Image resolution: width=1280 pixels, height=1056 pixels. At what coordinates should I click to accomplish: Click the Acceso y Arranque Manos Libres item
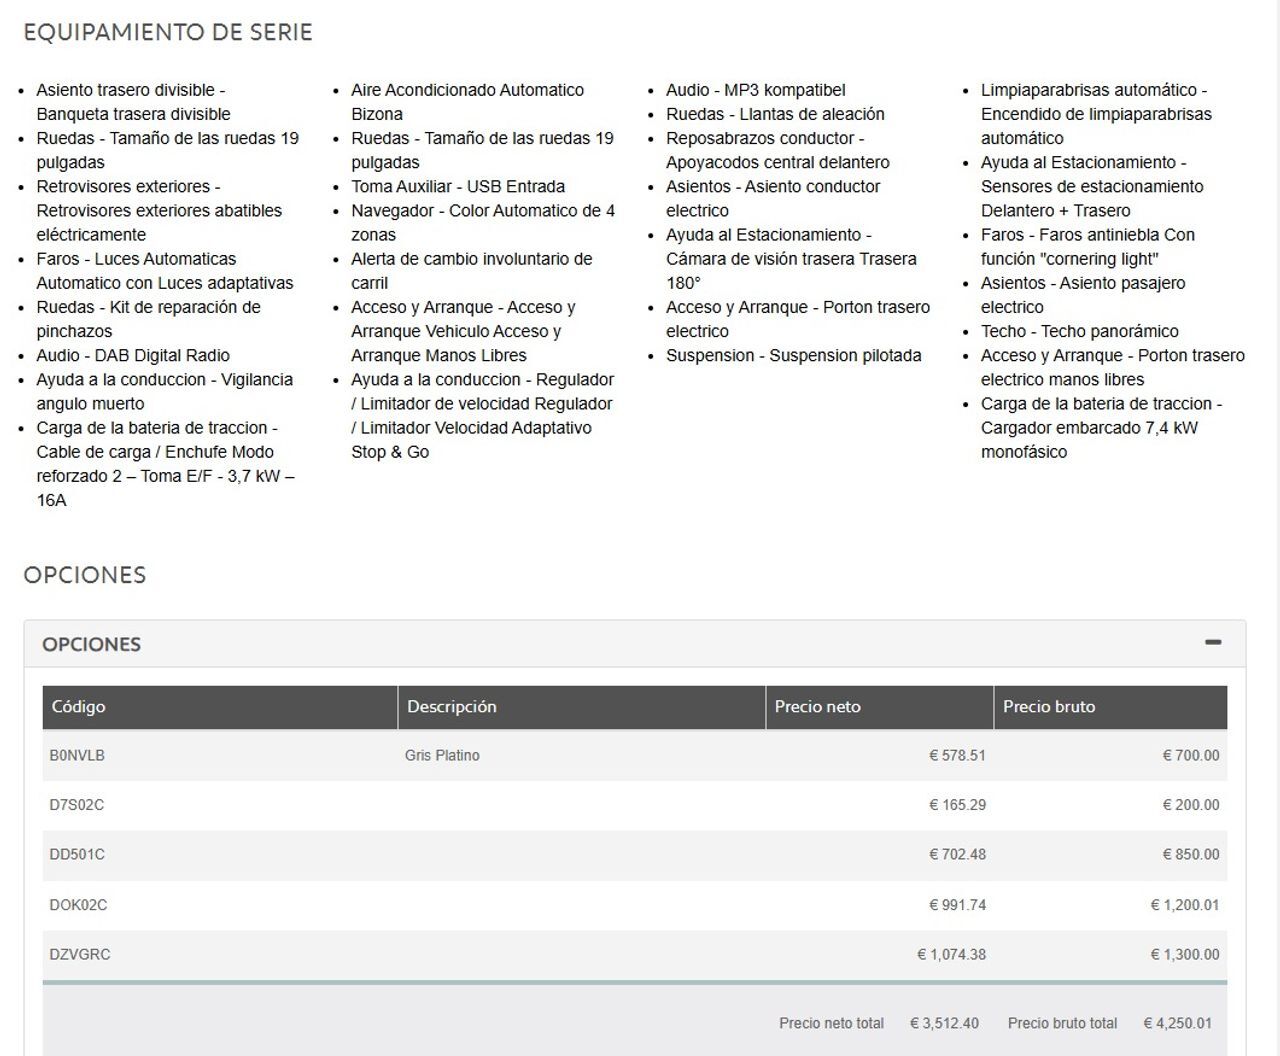(463, 331)
